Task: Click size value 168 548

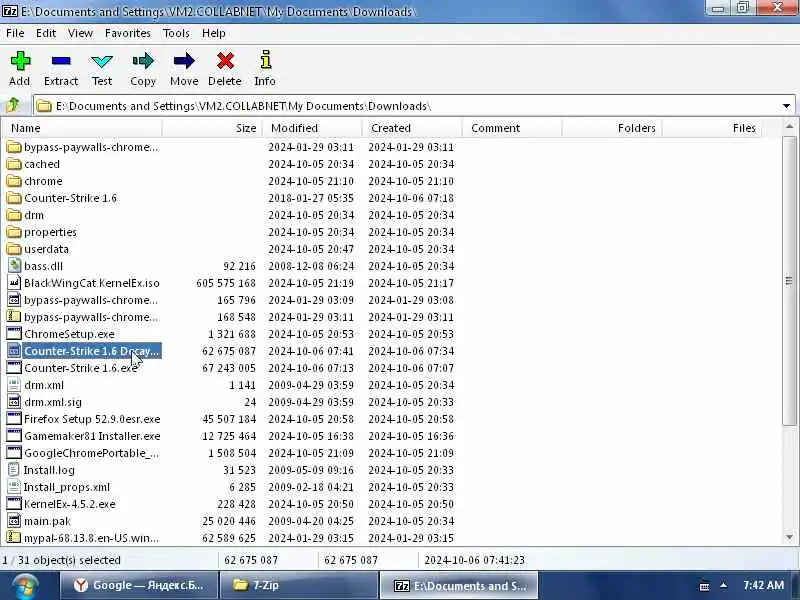Action: 236,317
